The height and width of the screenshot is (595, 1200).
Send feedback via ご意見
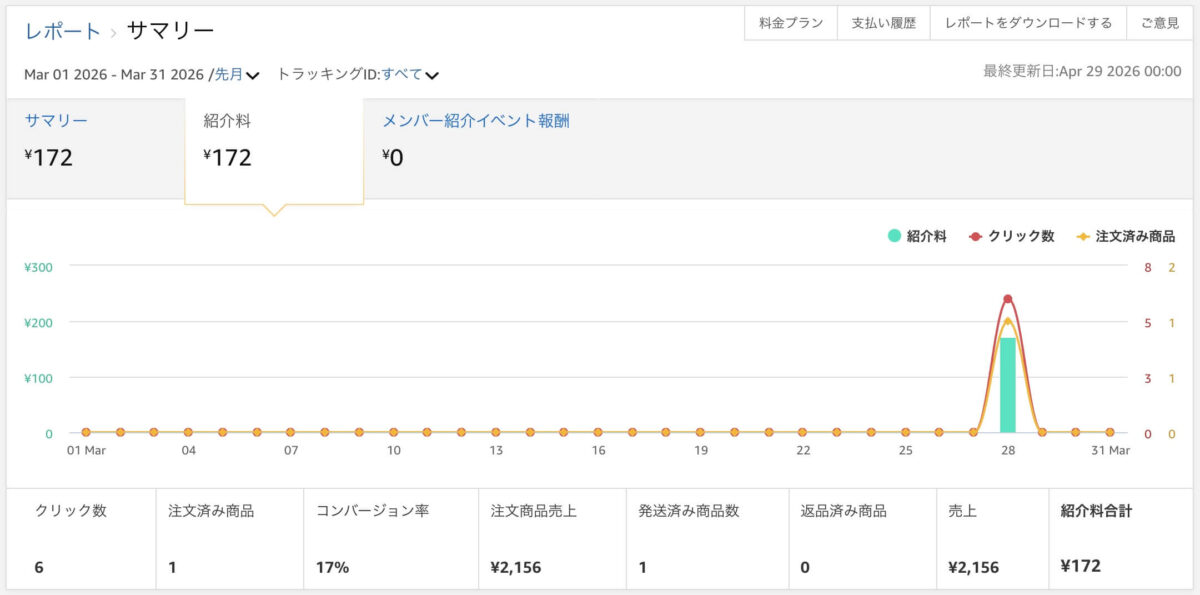pyautogui.click(x=1159, y=21)
